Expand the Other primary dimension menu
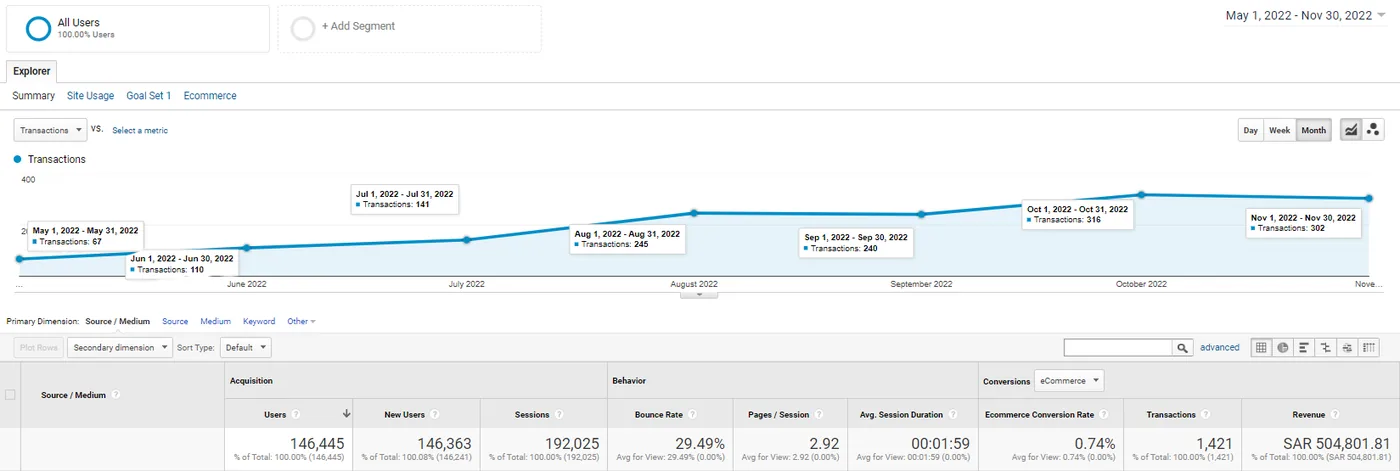 (301, 322)
